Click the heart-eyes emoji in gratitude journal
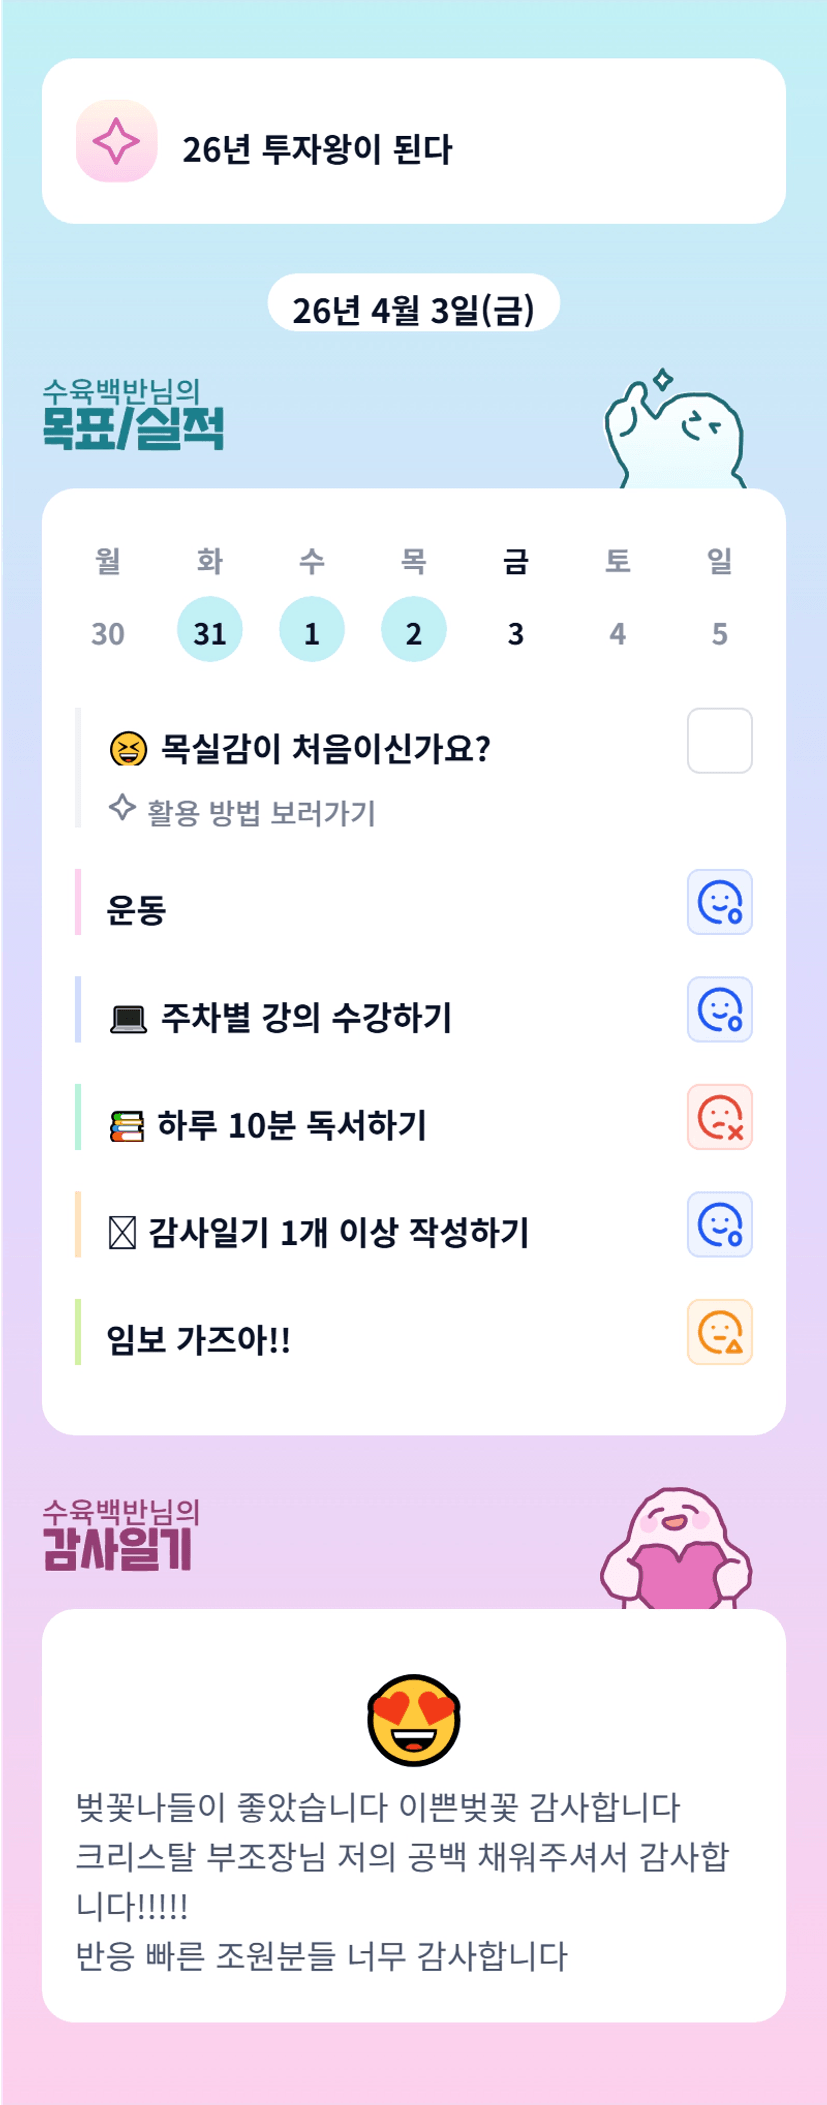 point(413,1720)
